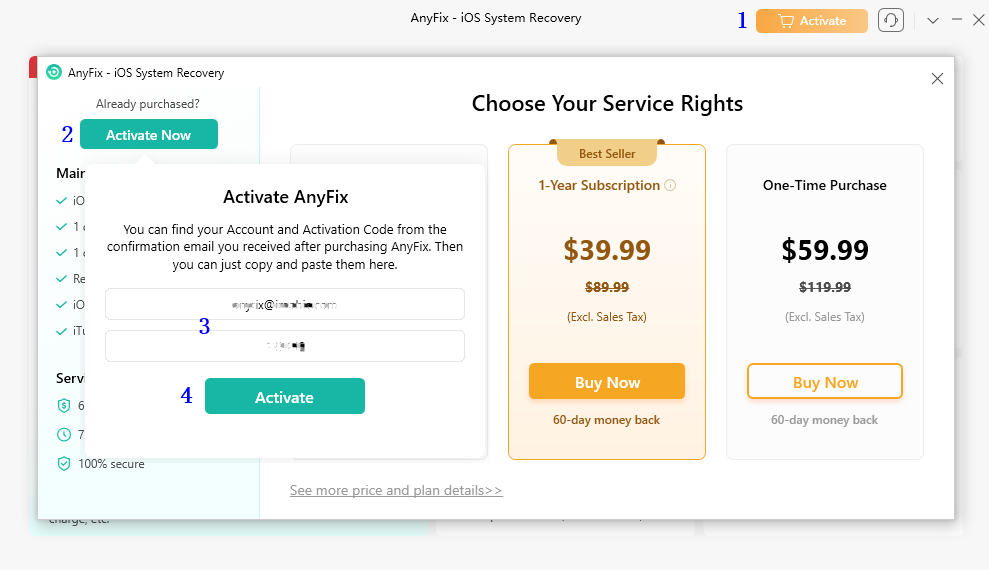
Task: Click the first checkmark feature icon
Action: tap(61, 201)
